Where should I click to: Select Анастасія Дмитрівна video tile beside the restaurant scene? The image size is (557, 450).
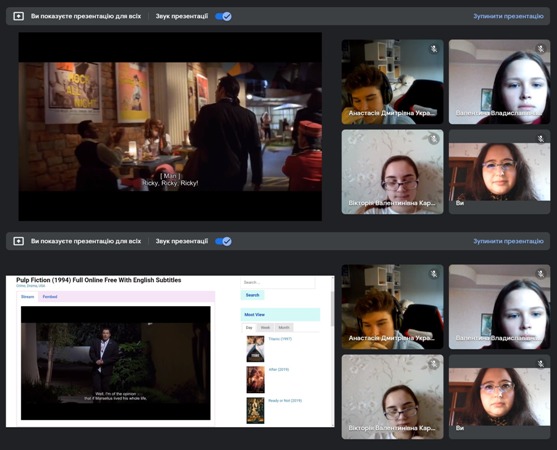(393, 82)
